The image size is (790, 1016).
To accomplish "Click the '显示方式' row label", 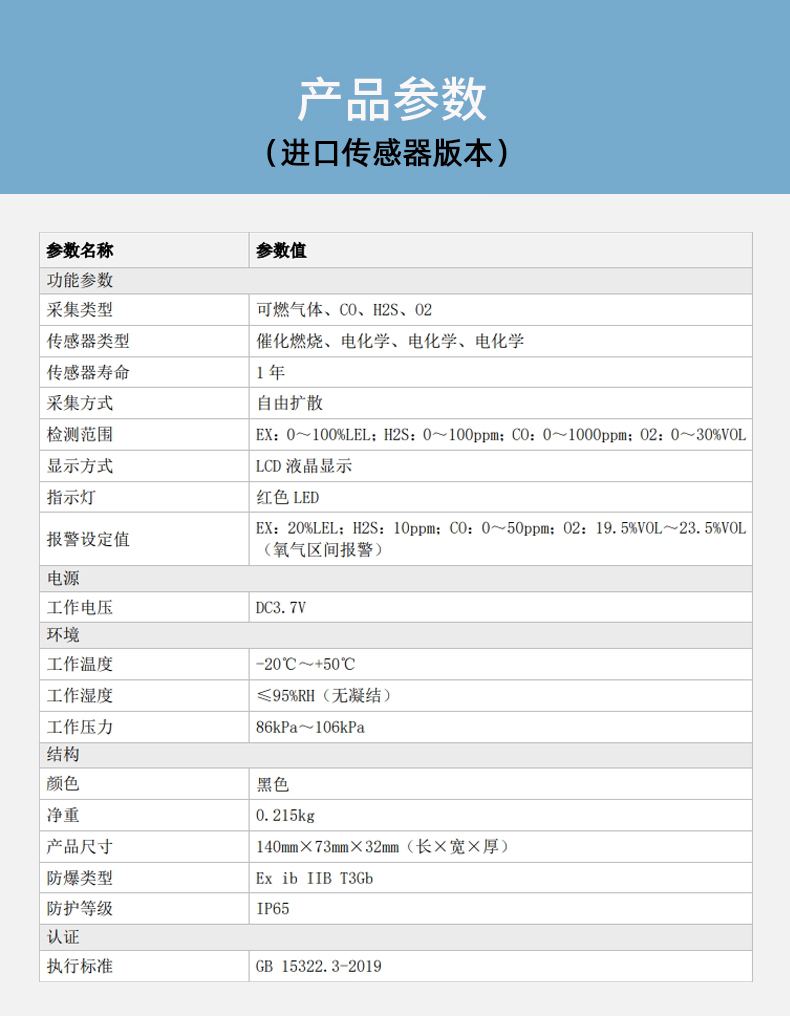I will (80, 465).
